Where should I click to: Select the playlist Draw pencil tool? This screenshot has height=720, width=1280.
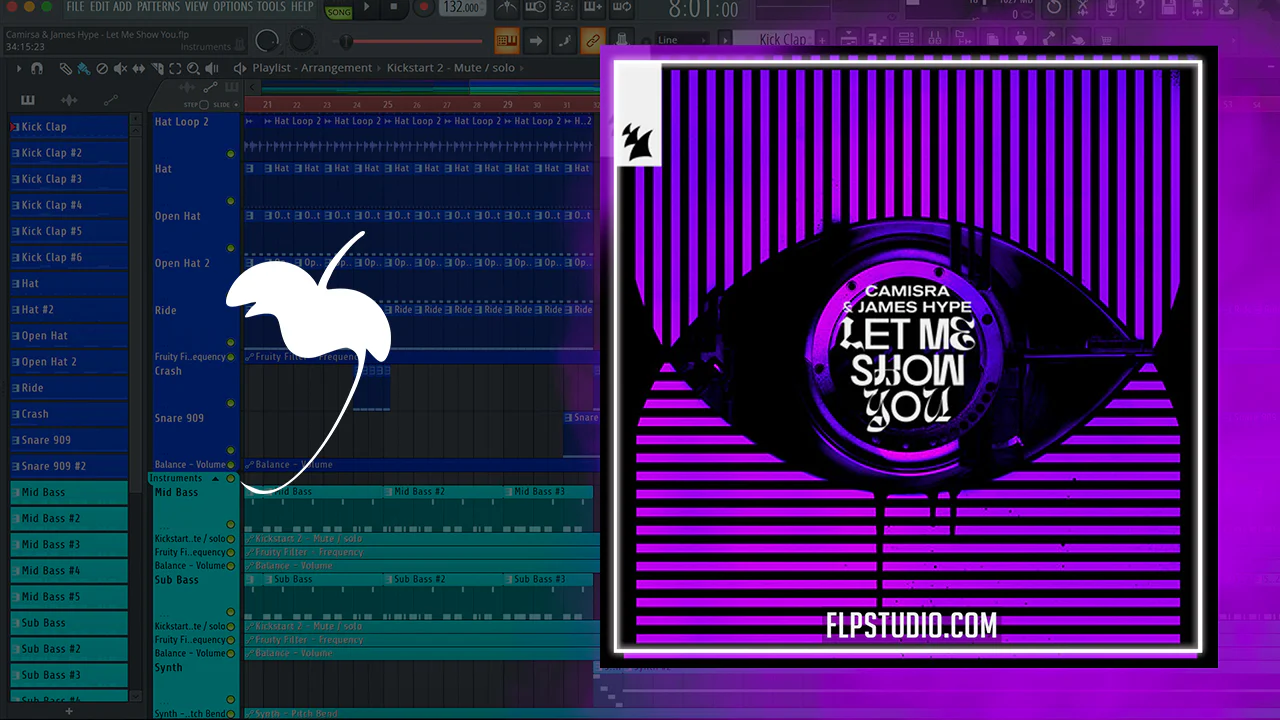[x=65, y=69]
